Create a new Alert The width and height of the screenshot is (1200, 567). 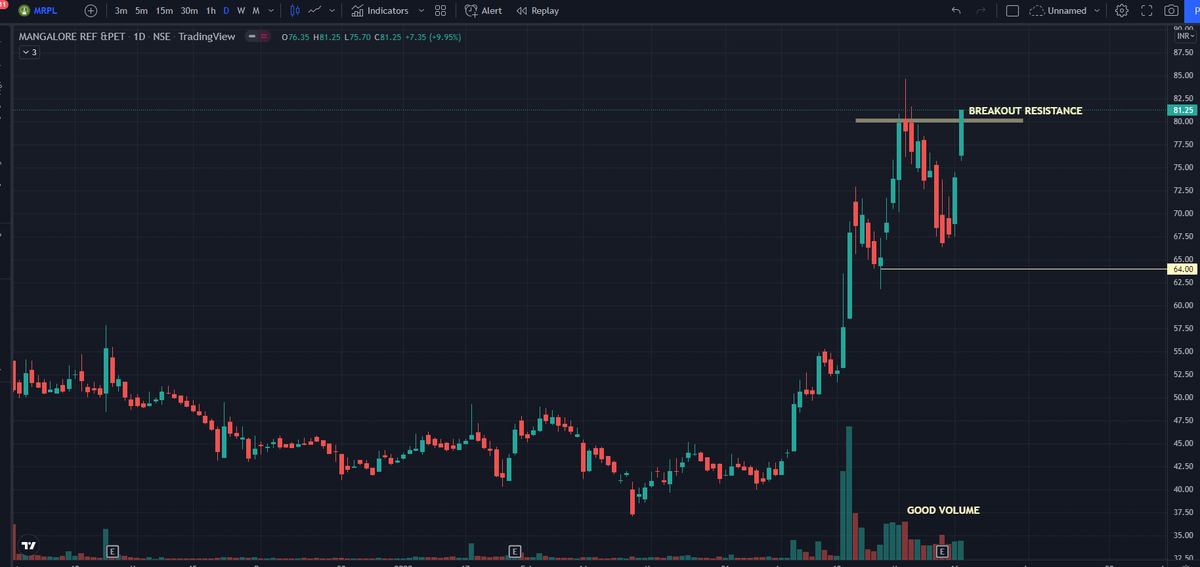tap(484, 10)
